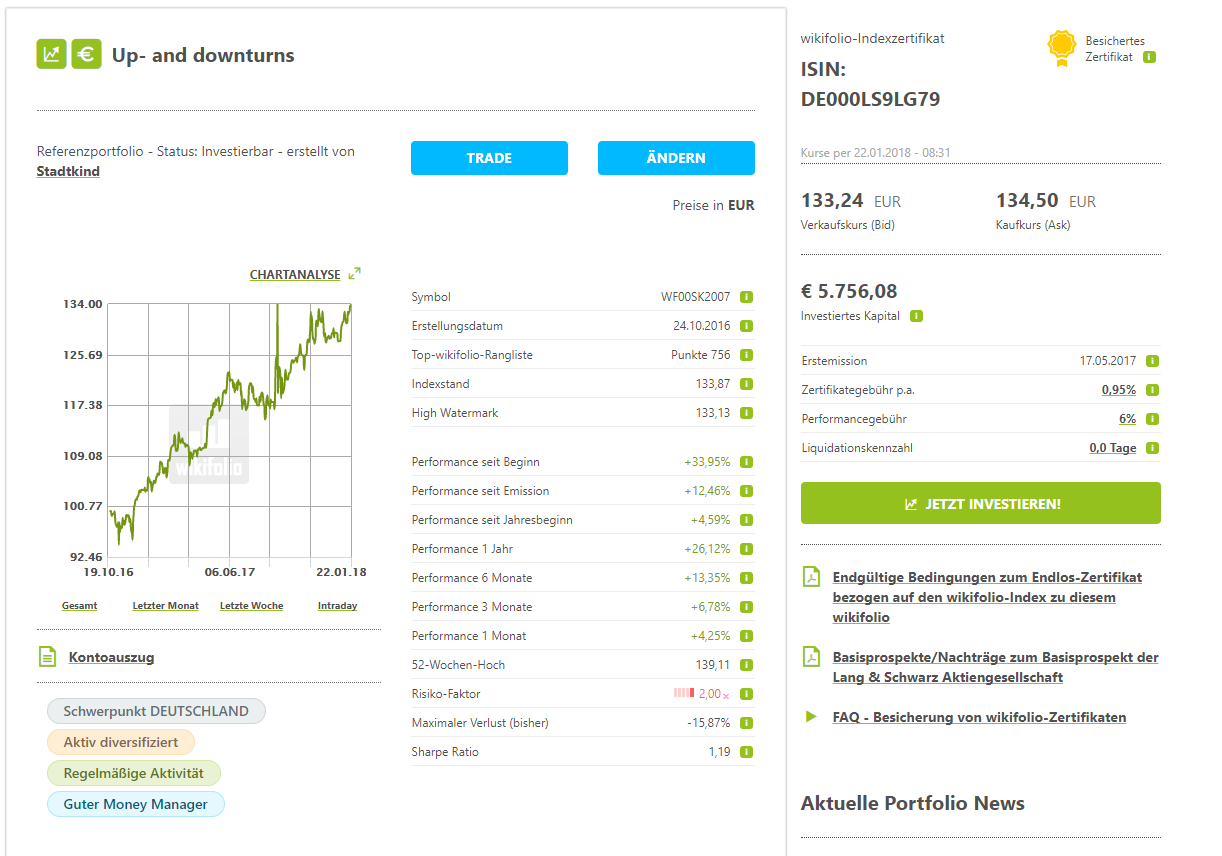Click the green euro icon beside the title
Viewport: 1222px width, 856px height.
[x=86, y=54]
